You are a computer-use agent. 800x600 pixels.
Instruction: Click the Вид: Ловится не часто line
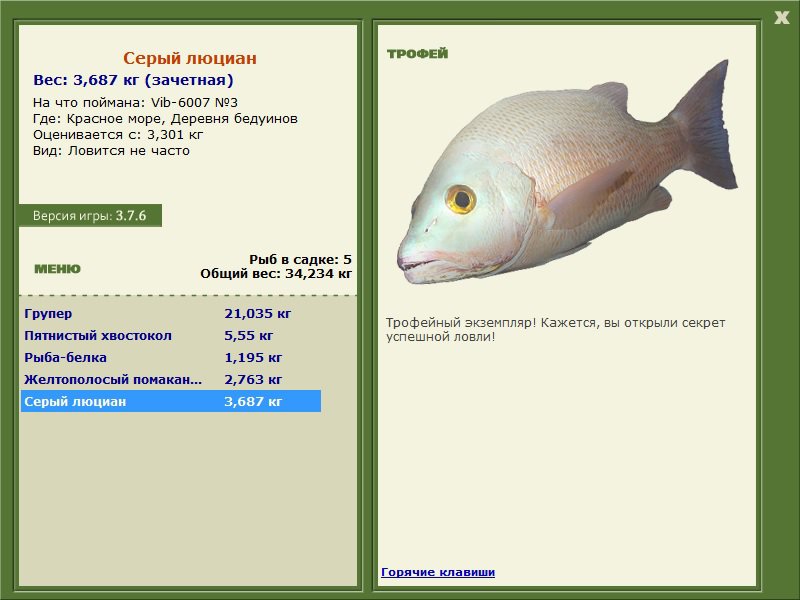point(111,151)
